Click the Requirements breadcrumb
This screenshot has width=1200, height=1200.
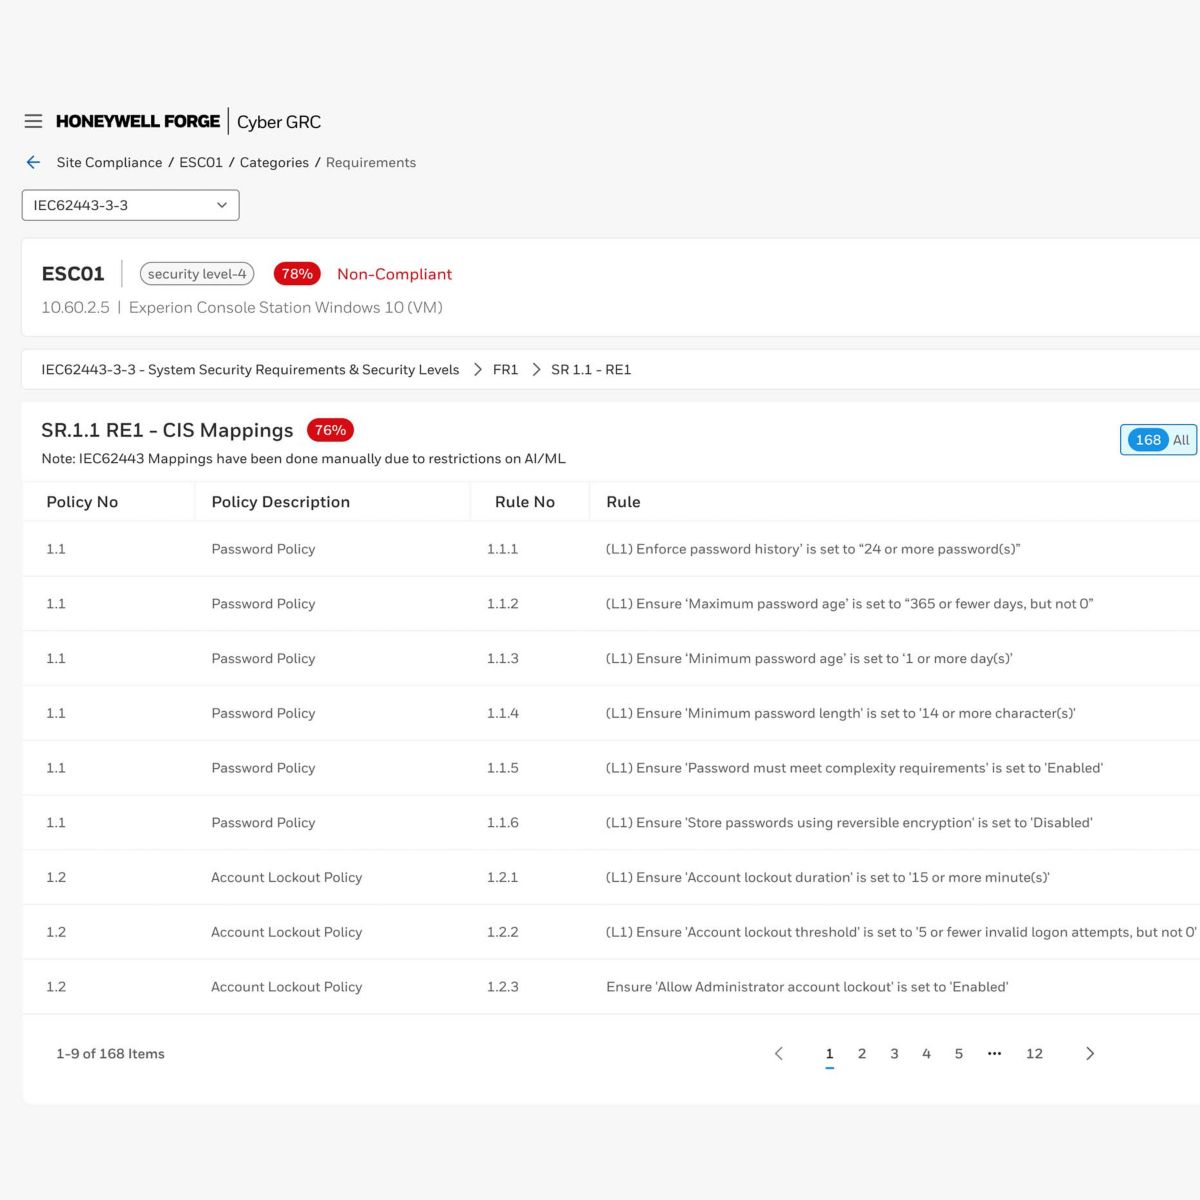tap(371, 162)
